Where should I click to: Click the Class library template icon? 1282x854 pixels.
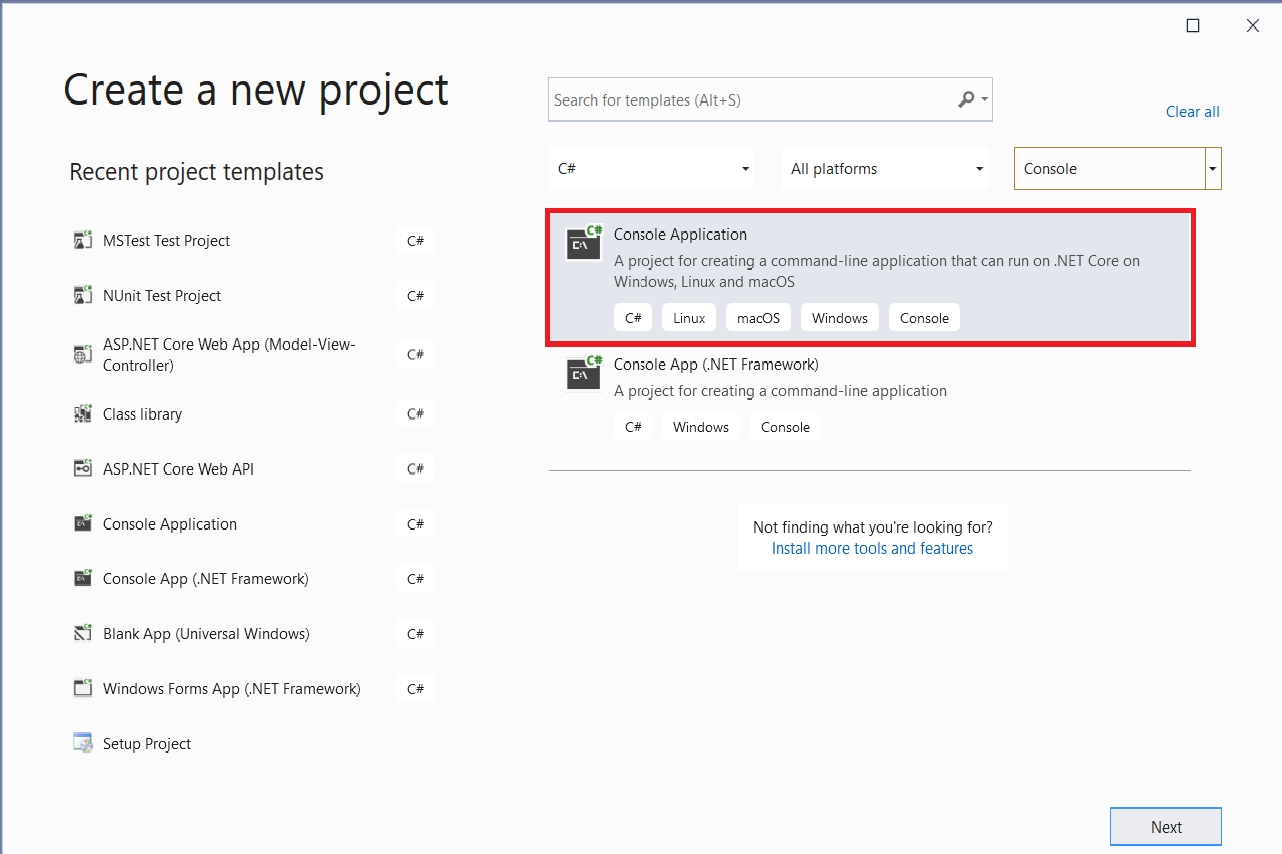[x=83, y=414]
